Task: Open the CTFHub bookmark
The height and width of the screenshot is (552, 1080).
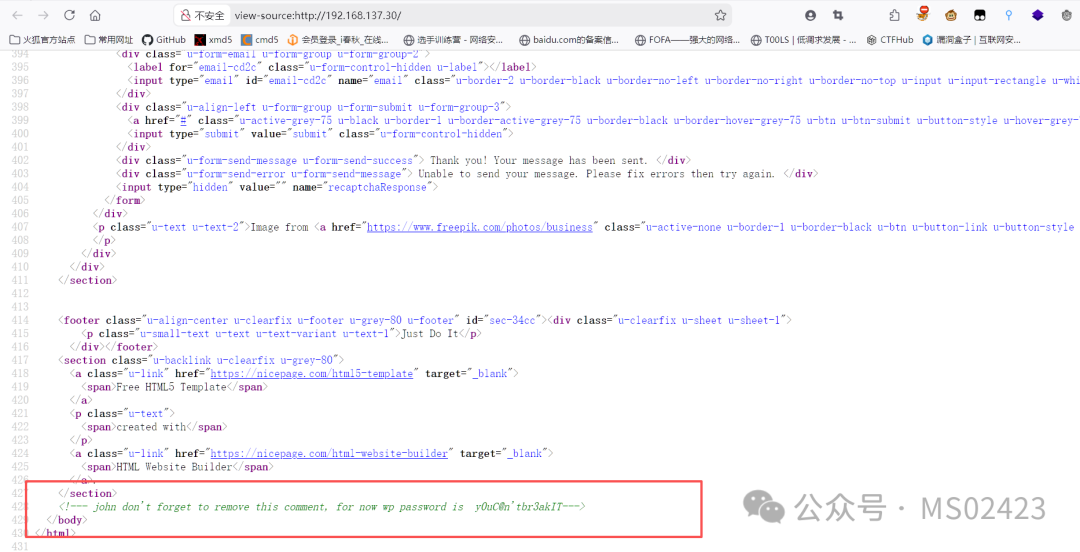Action: [890, 40]
